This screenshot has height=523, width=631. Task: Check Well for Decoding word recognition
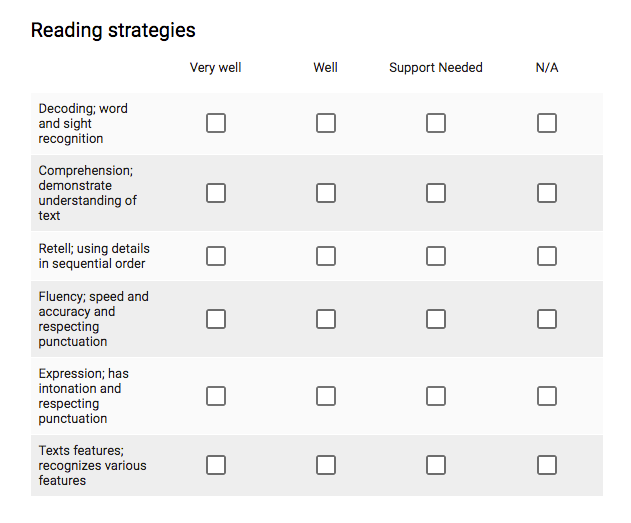click(x=326, y=123)
